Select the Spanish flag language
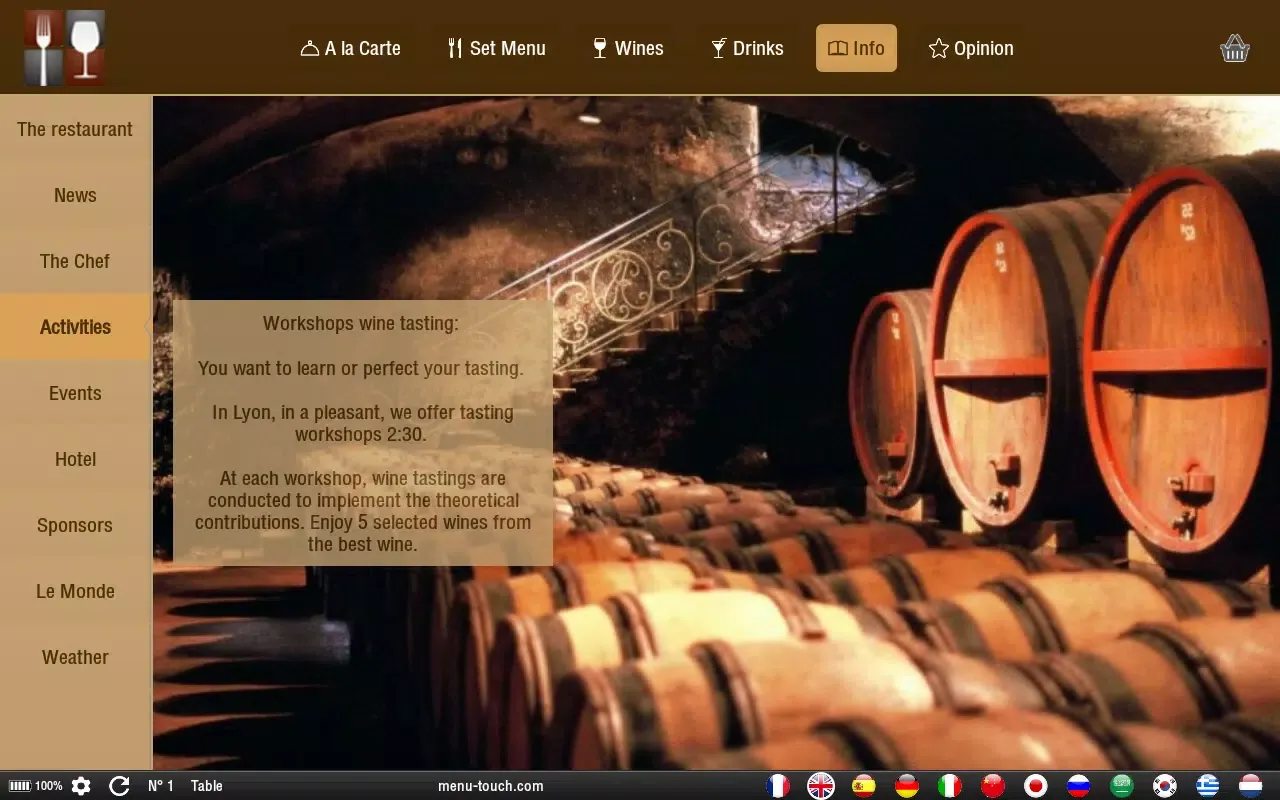This screenshot has height=800, width=1280. pyautogui.click(x=864, y=786)
